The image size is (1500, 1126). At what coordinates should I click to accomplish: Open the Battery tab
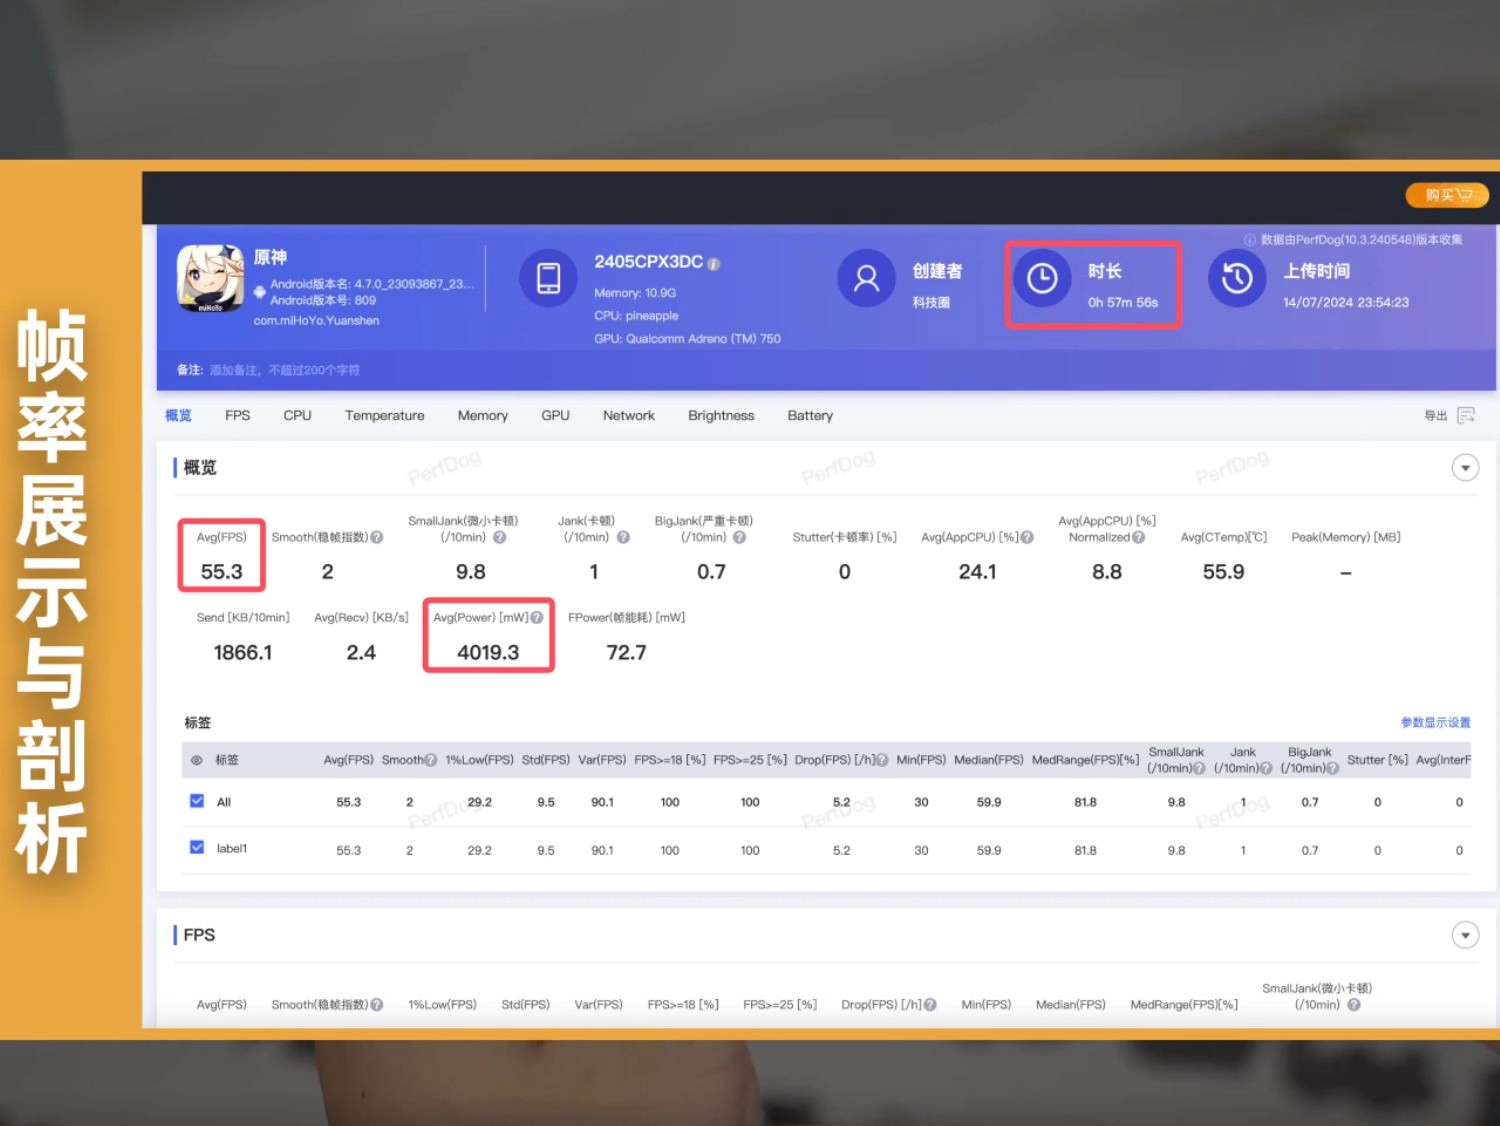[810, 415]
